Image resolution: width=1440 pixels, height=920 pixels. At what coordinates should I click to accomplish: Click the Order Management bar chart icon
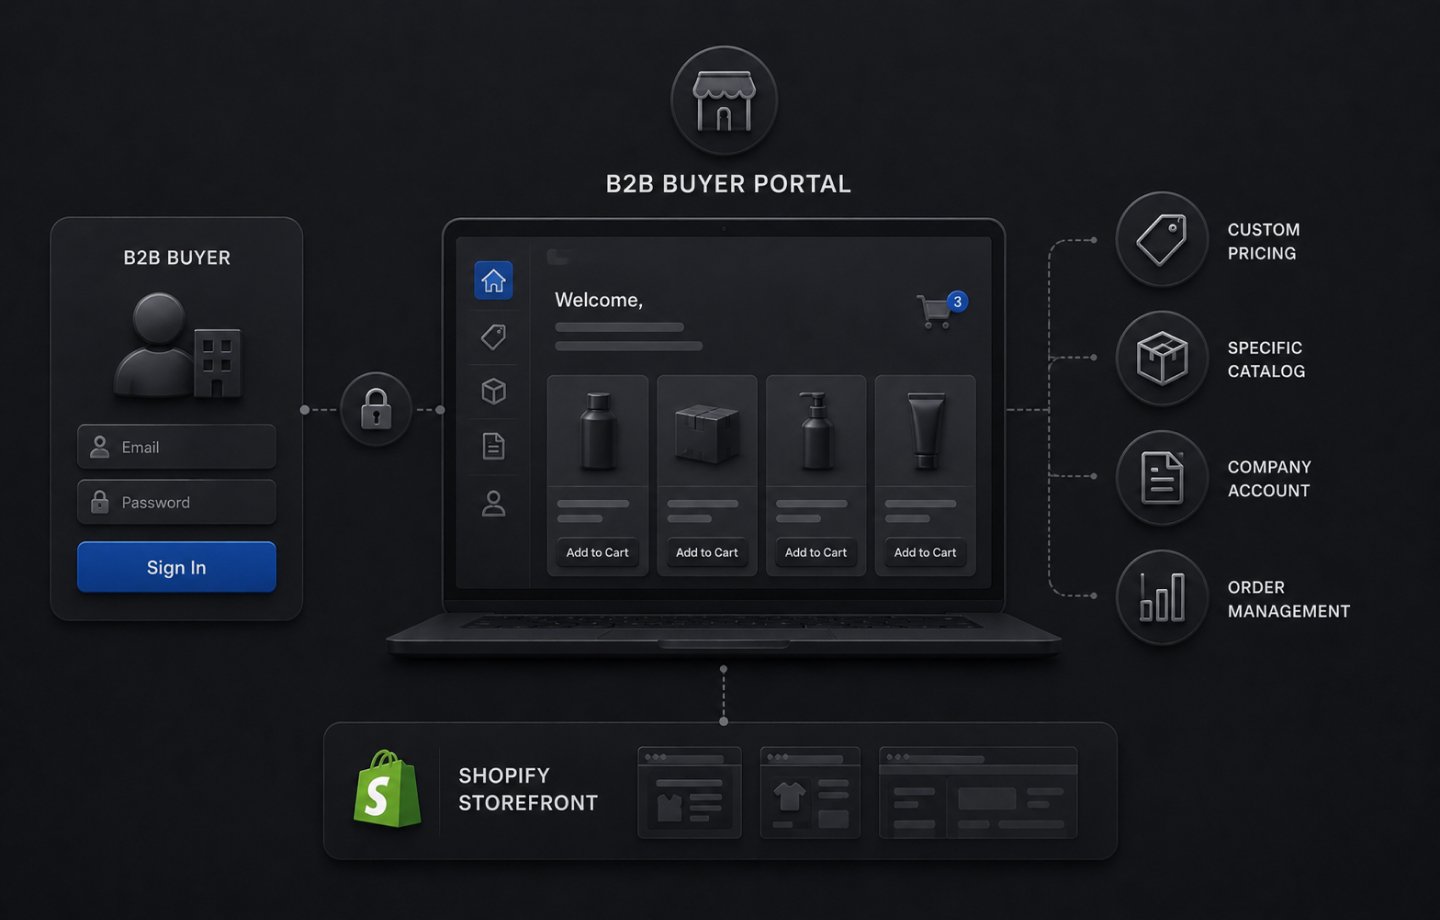pos(1162,597)
